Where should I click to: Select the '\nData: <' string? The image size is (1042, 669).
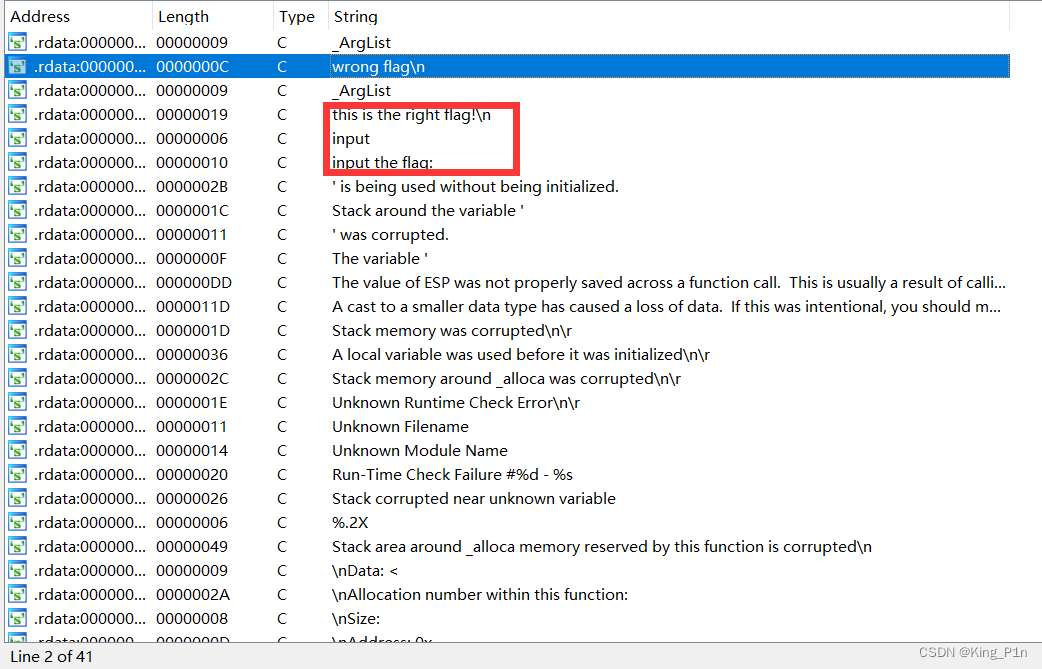coord(365,571)
